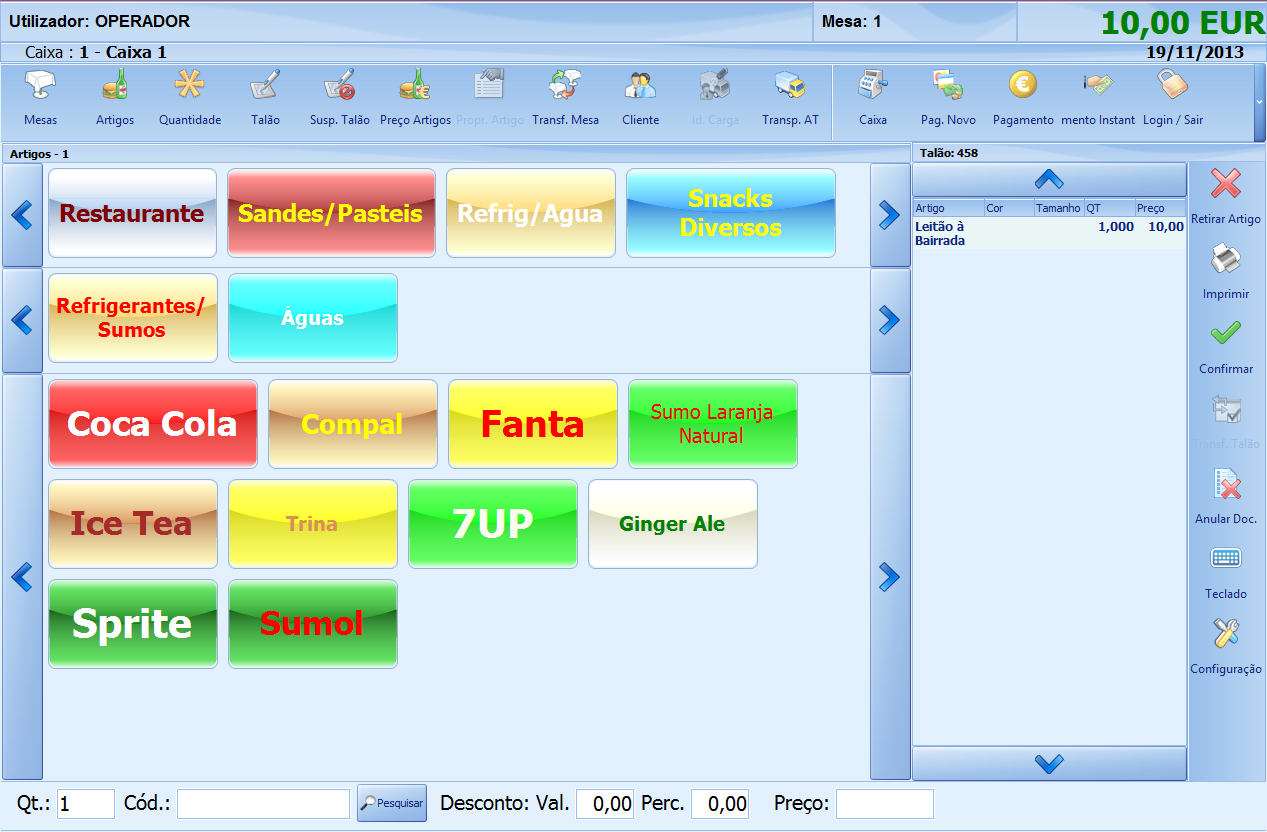Click right arrow of the drinks articles grid
Image resolution: width=1267 pixels, height=832 pixels.
pos(890,577)
